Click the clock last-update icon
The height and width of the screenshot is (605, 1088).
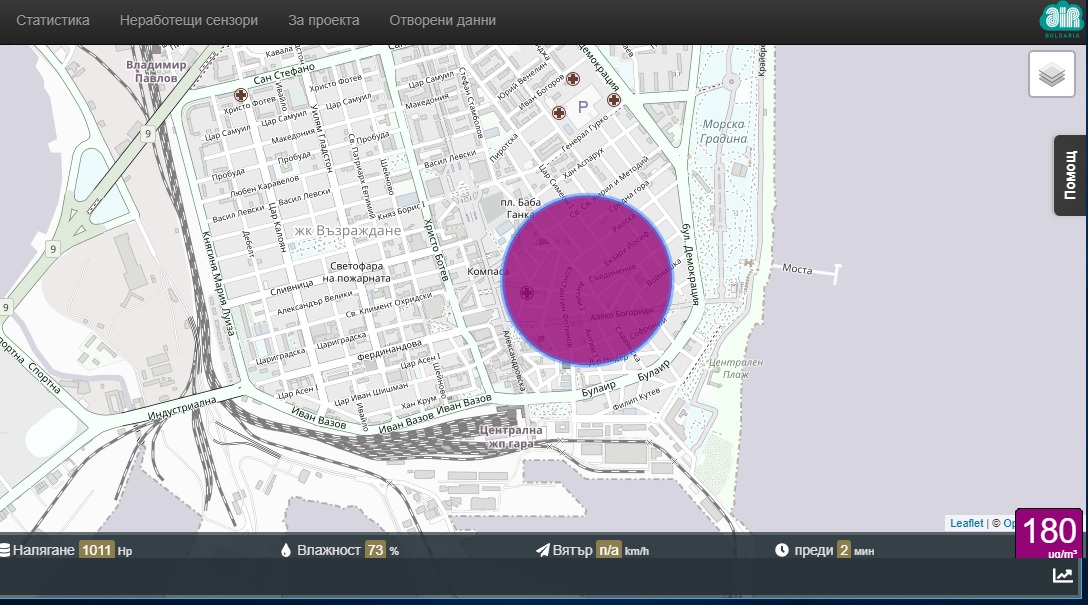[782, 550]
